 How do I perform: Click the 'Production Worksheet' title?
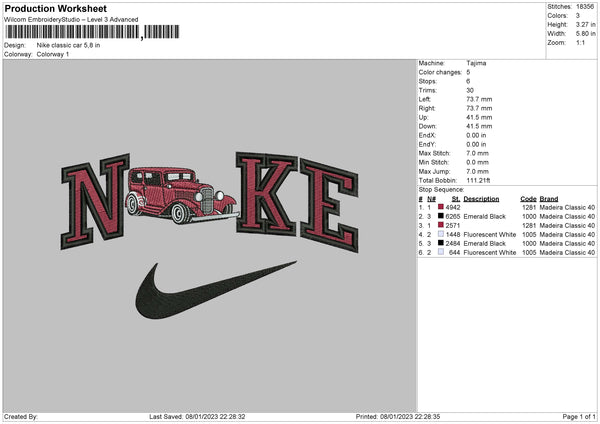55,8
